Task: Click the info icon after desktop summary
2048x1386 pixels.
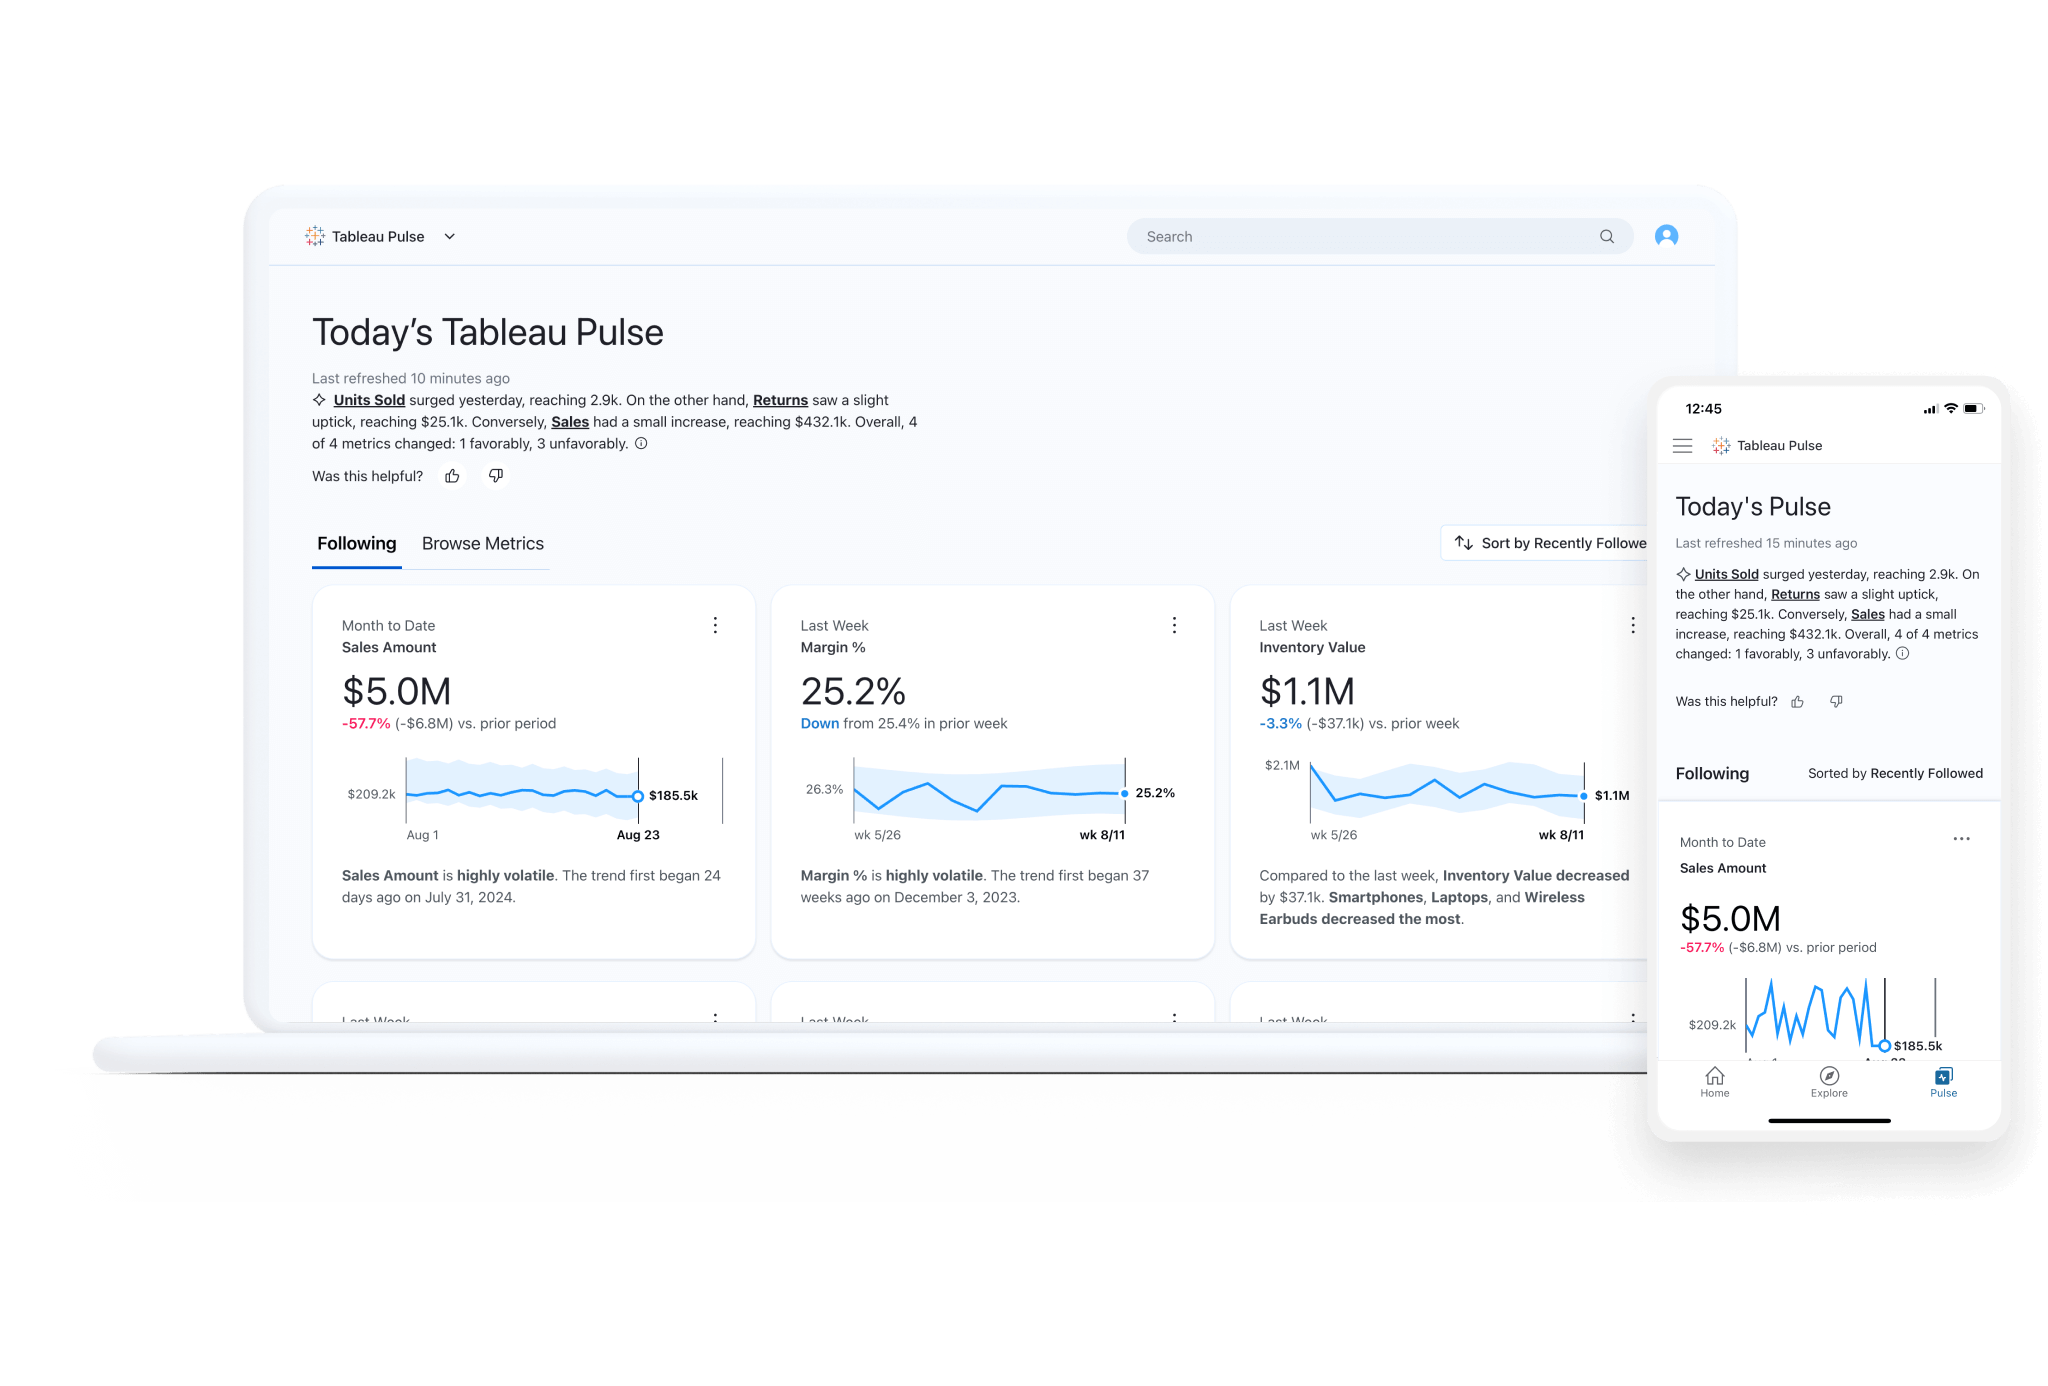Action: (x=641, y=443)
